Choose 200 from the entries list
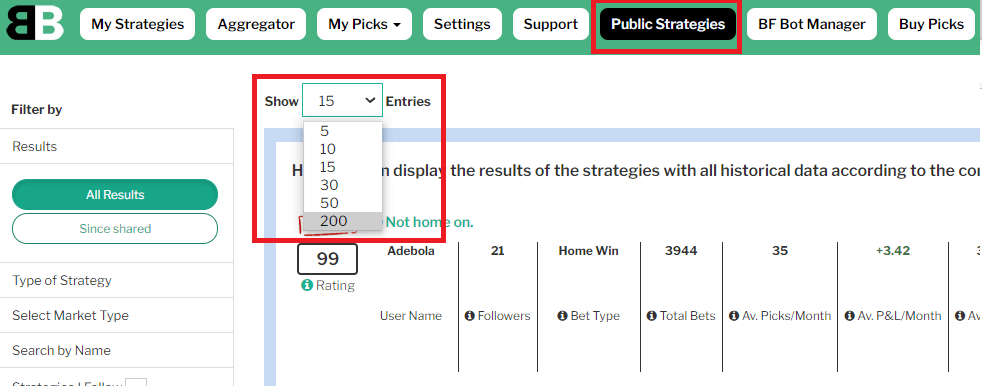The height and width of the screenshot is (386, 982). (x=343, y=221)
